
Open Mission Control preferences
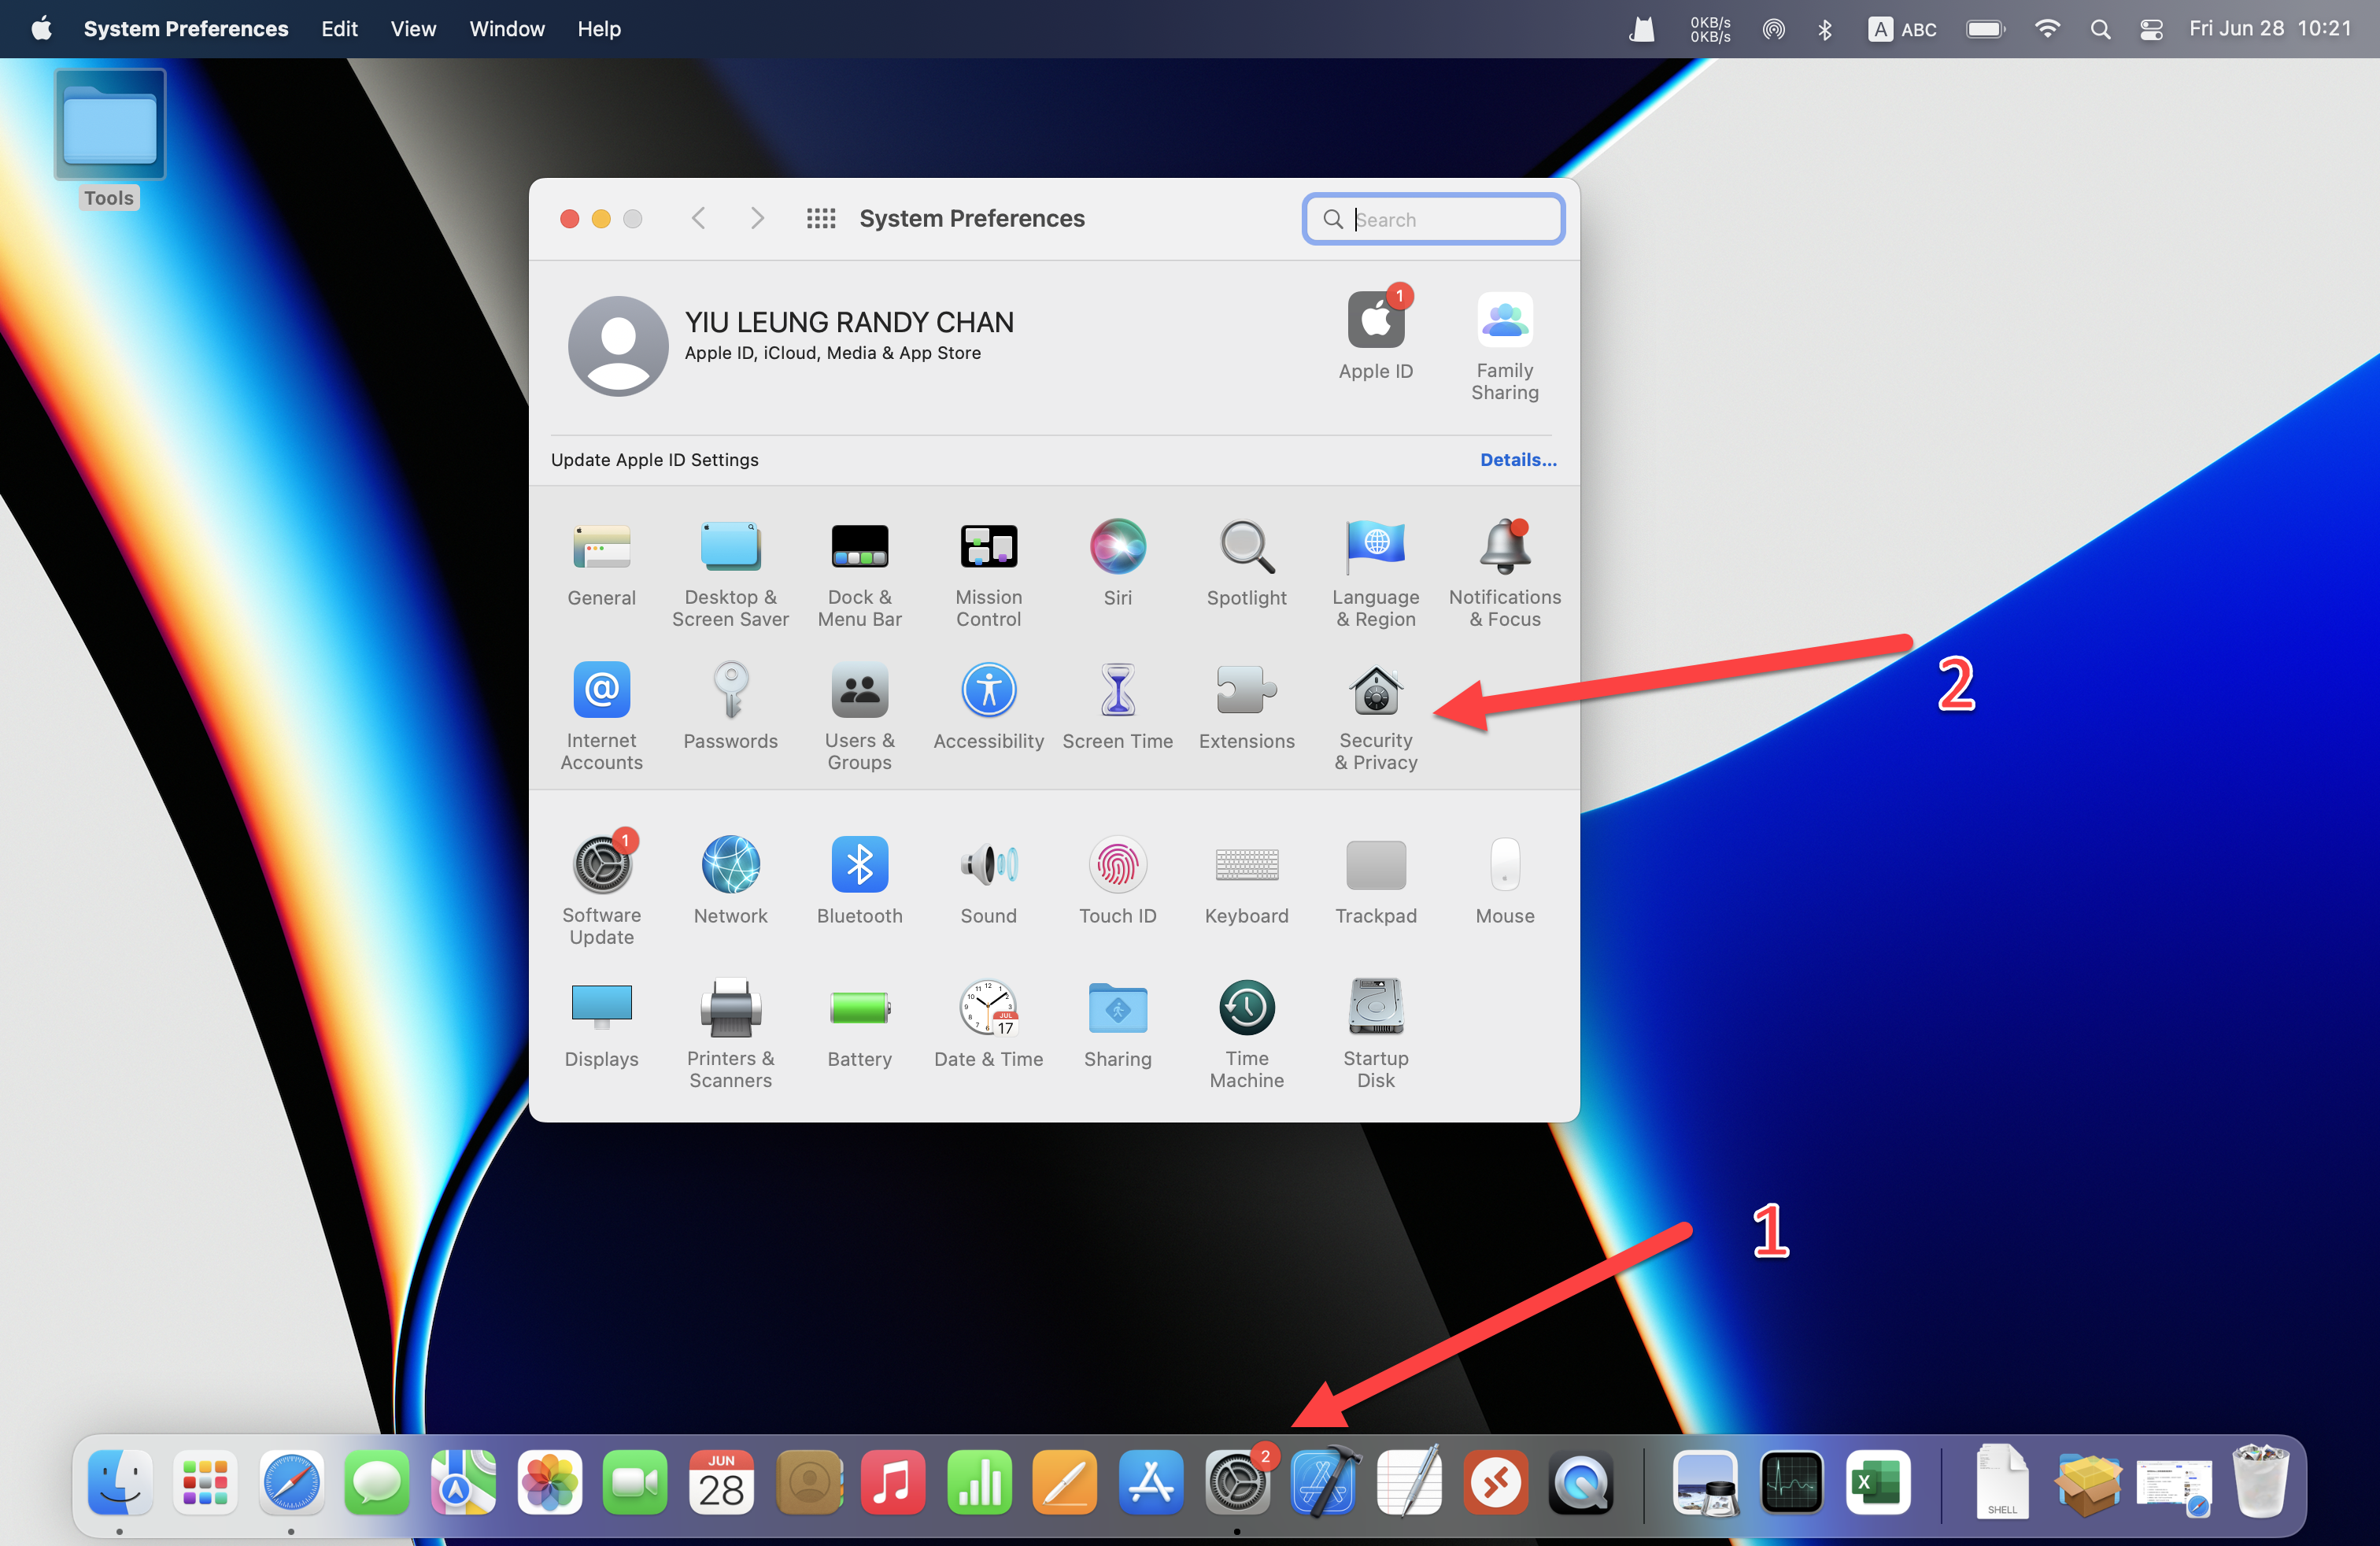(x=988, y=548)
